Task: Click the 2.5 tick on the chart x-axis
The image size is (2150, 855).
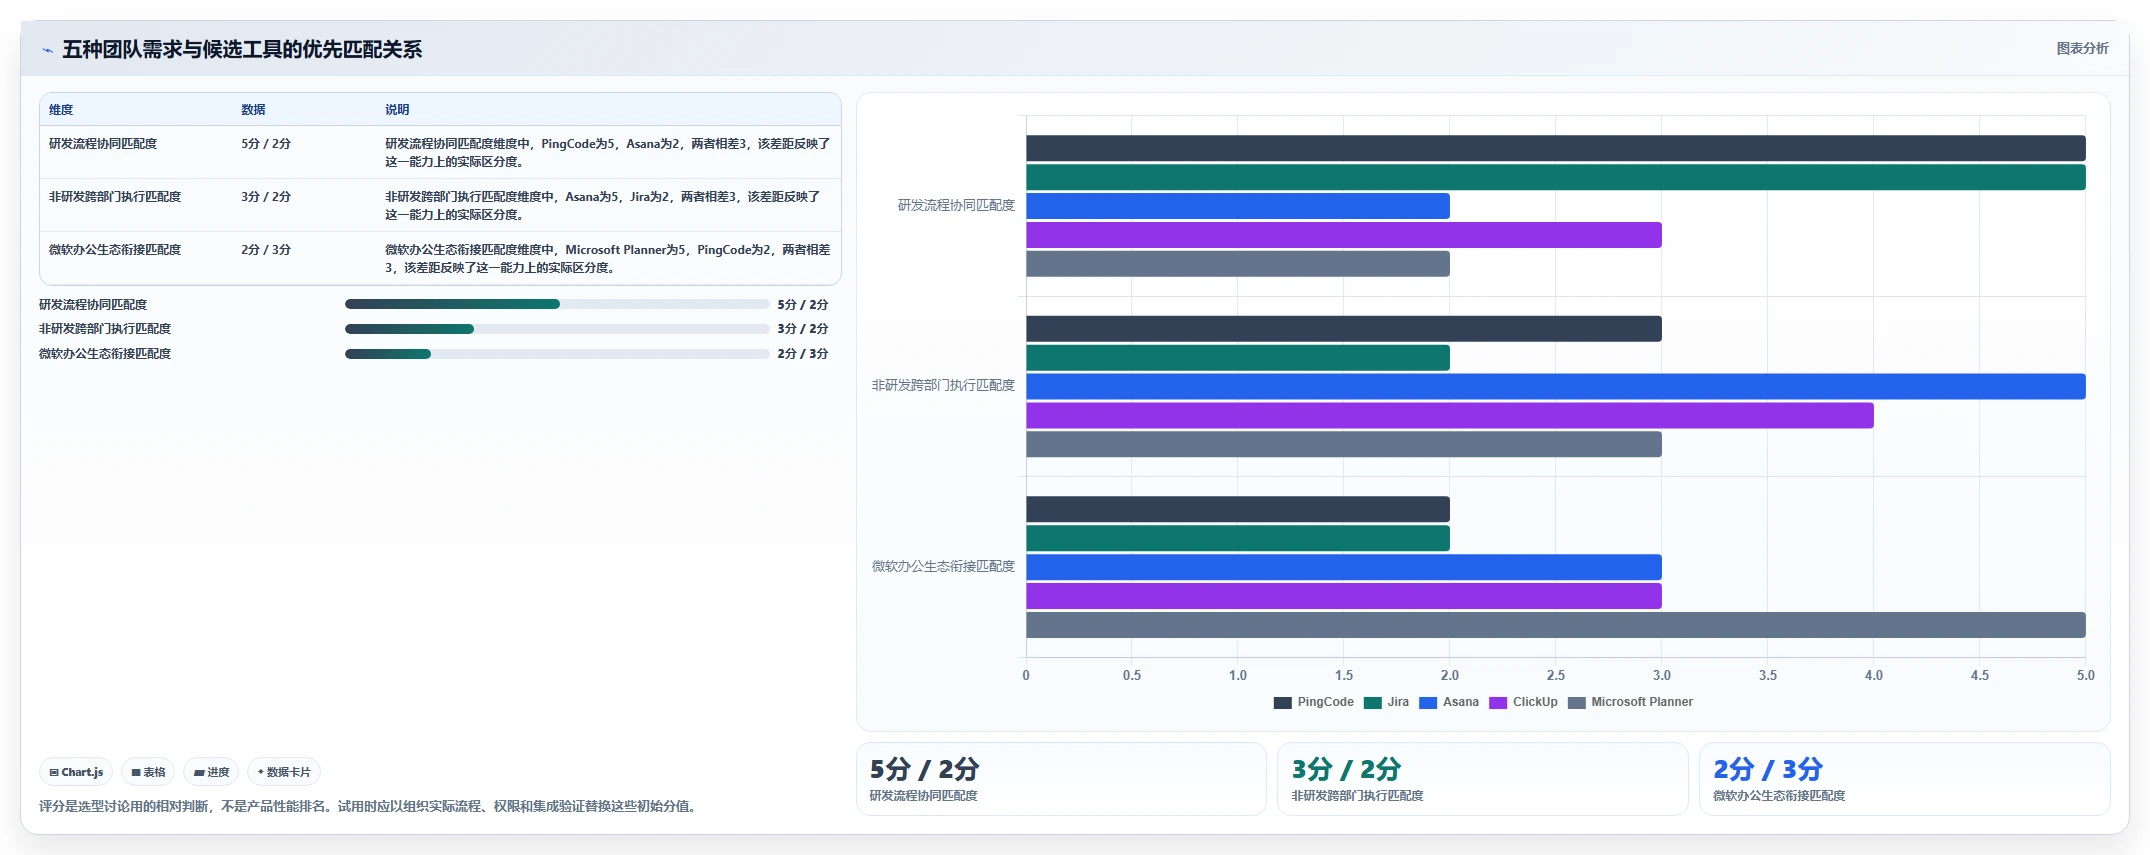Action: 1556,676
